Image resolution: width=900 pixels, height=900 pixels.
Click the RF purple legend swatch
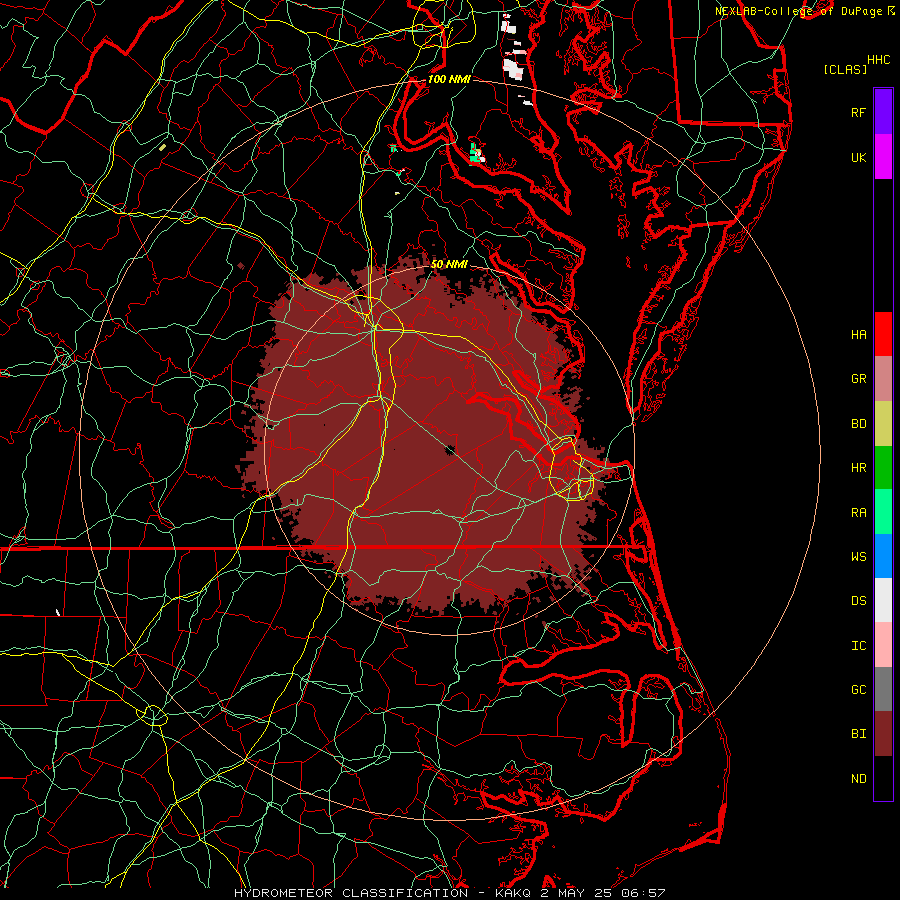(883, 112)
